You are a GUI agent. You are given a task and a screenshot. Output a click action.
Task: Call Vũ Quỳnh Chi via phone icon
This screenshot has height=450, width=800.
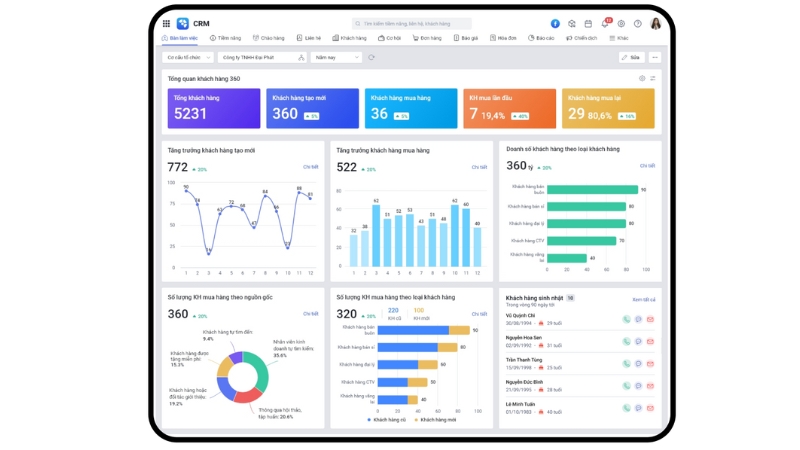coord(626,319)
